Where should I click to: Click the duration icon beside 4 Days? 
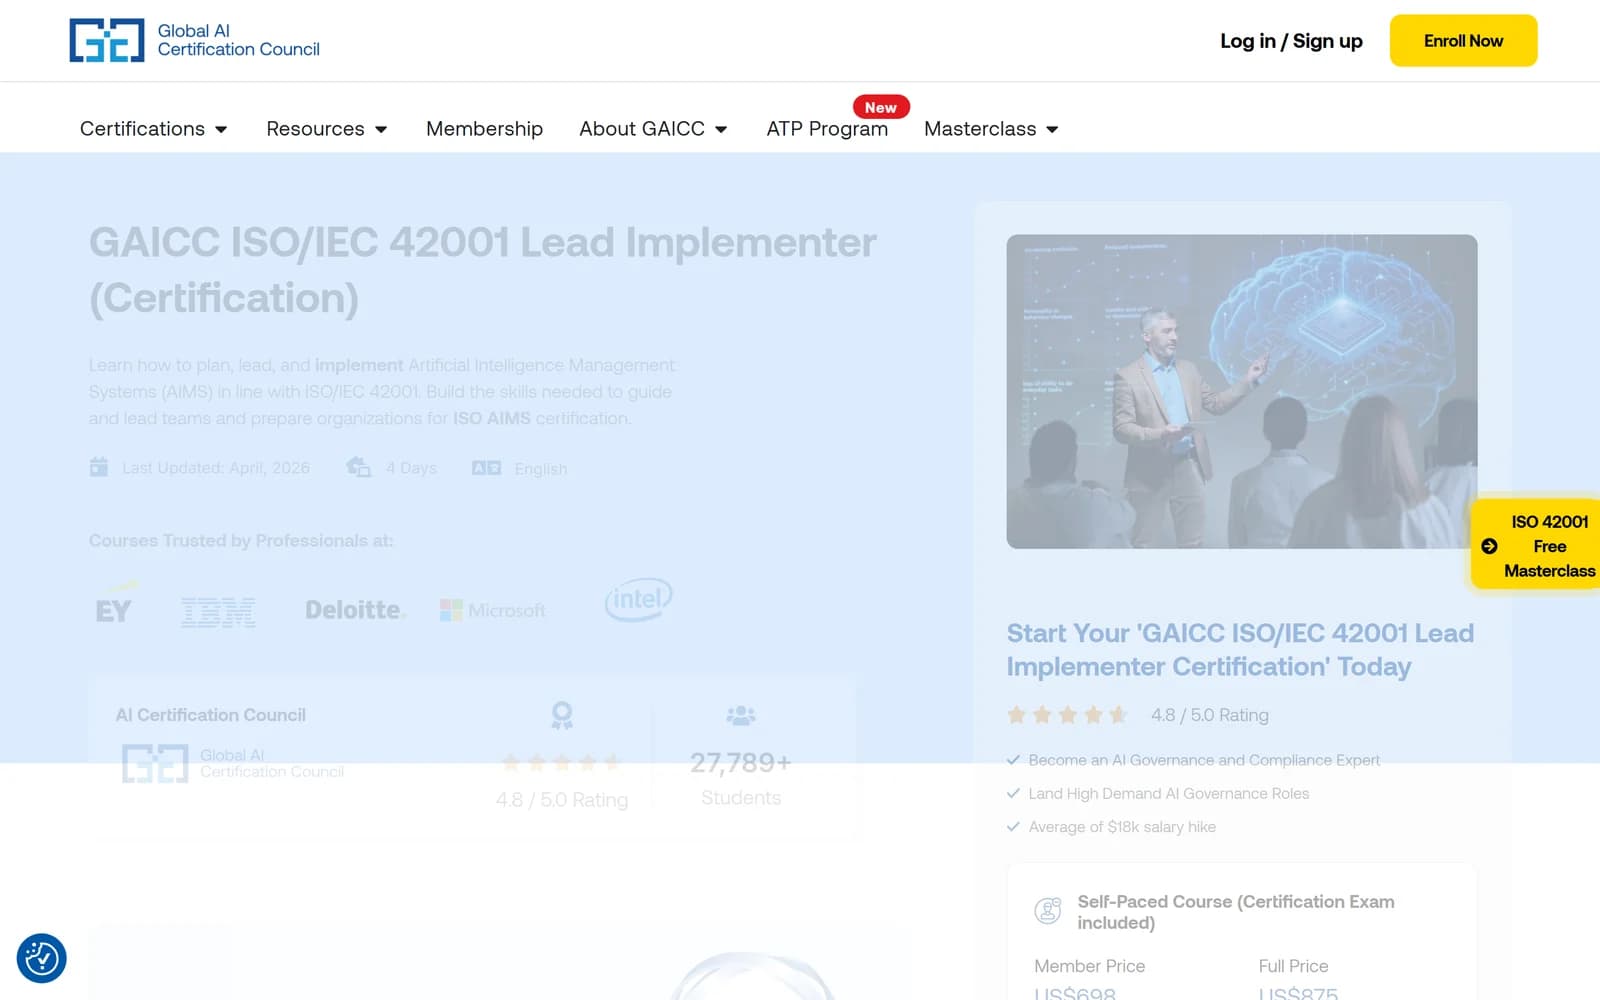(x=358, y=467)
